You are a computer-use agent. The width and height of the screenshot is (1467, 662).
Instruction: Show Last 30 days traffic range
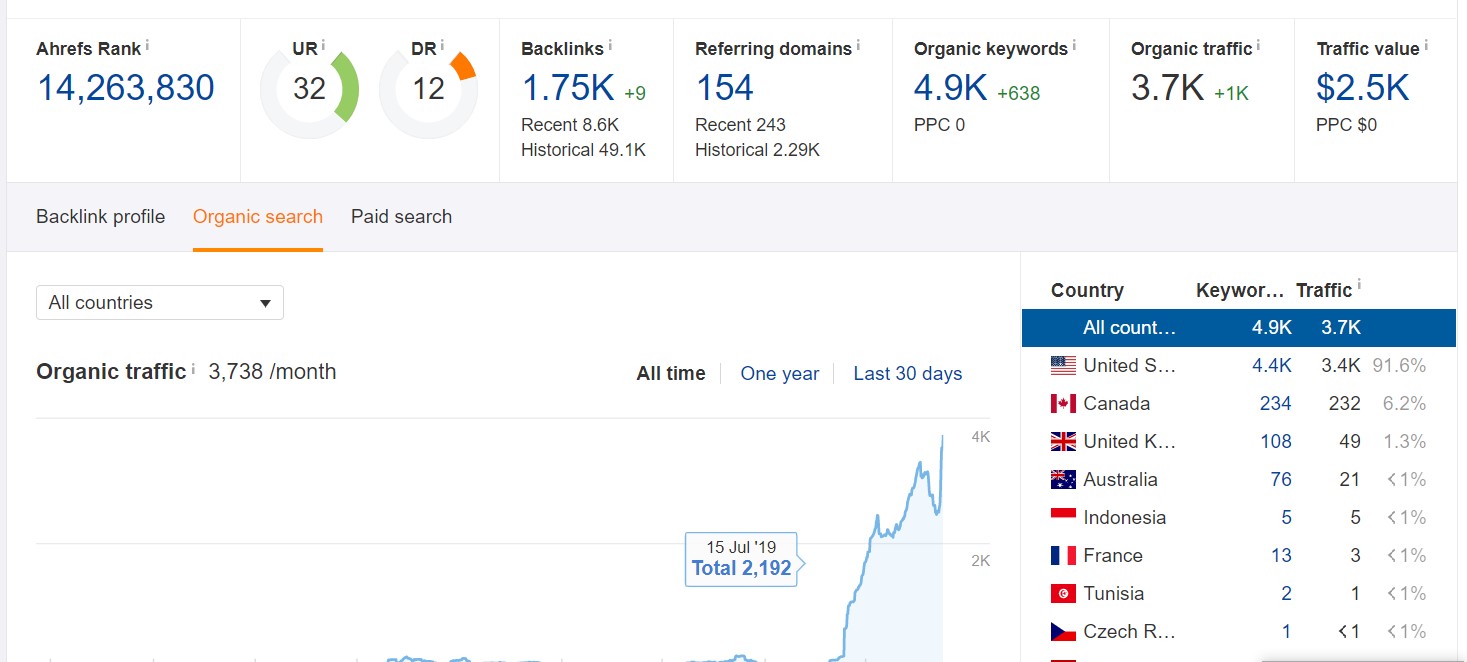907,374
